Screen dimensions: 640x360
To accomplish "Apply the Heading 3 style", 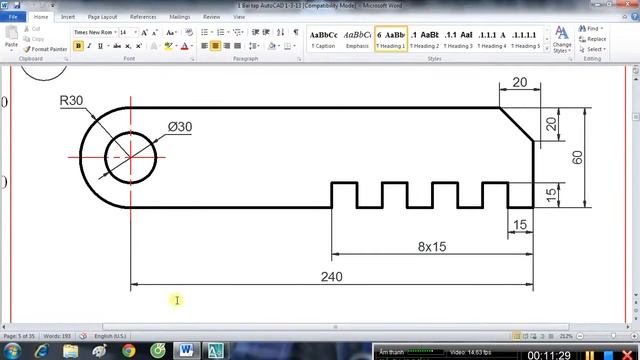I will pos(458,39).
